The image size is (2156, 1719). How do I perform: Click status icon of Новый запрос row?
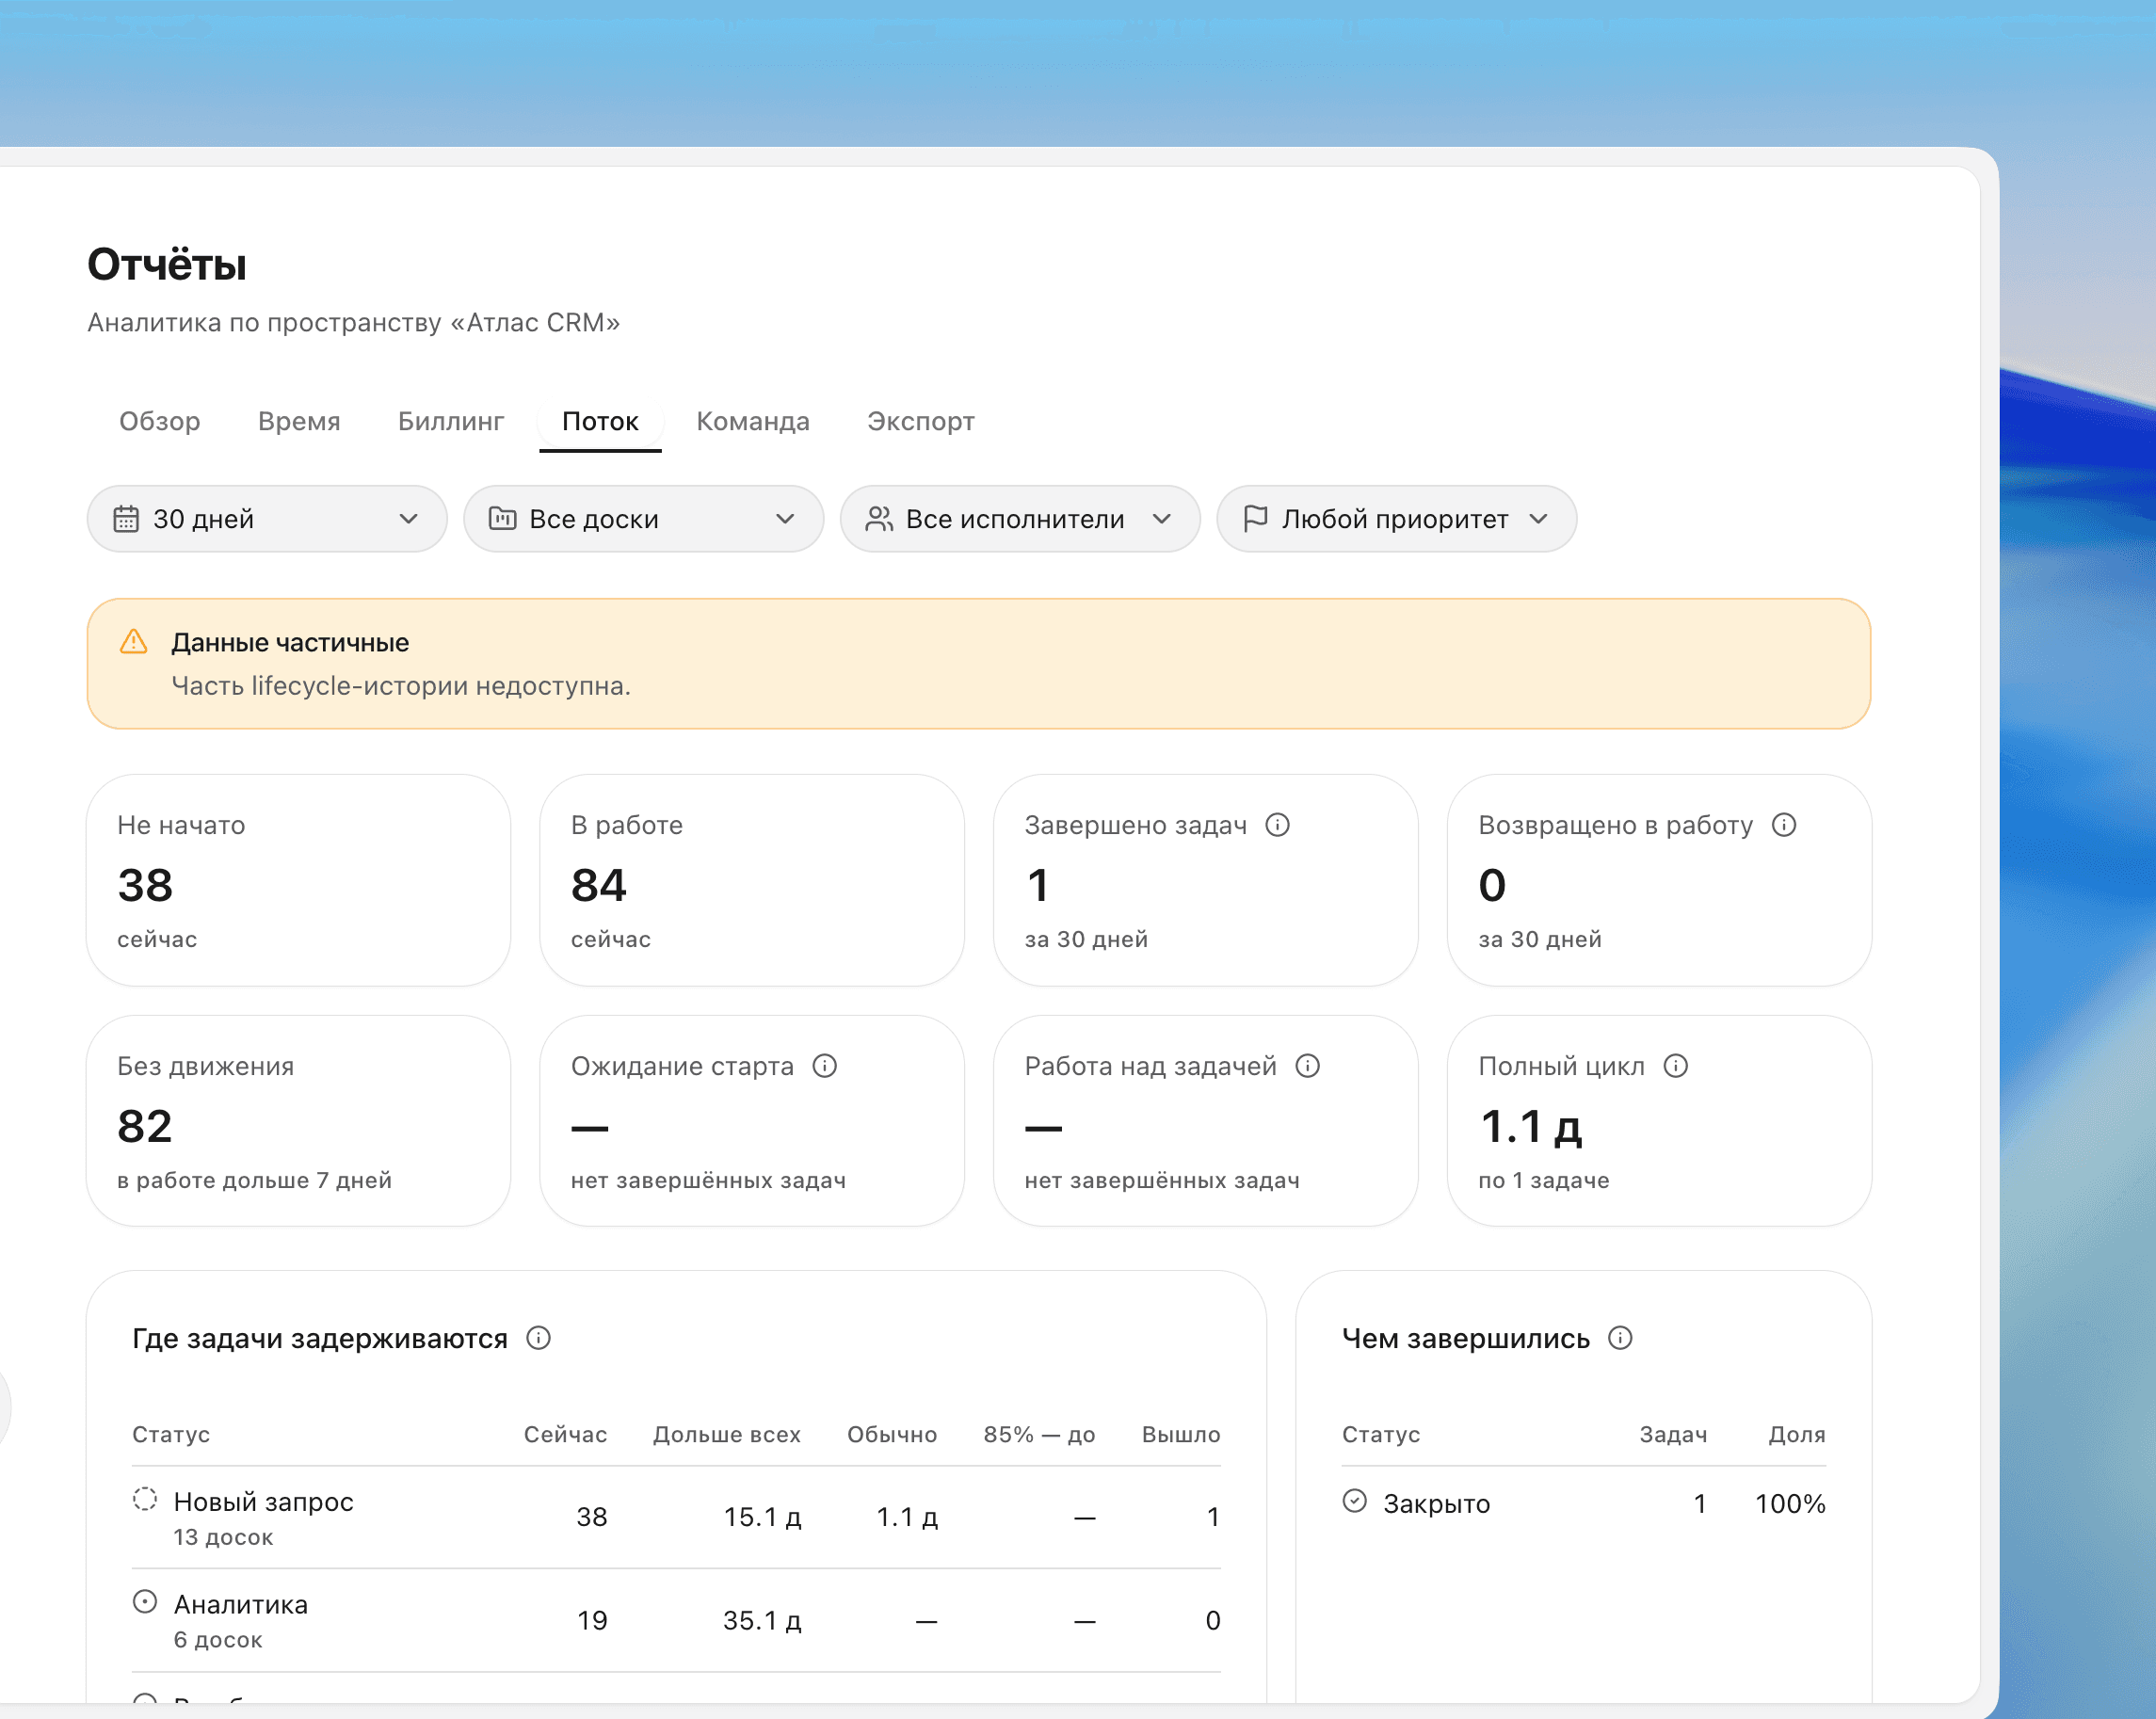145,1499
